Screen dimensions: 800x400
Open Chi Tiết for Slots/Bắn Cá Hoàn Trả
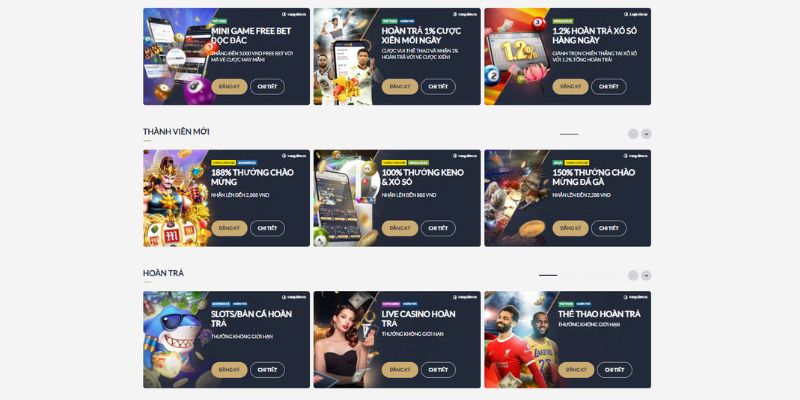point(267,370)
